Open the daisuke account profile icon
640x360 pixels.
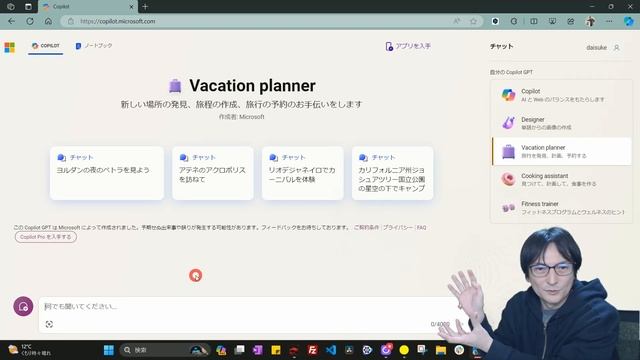pyautogui.click(x=617, y=47)
